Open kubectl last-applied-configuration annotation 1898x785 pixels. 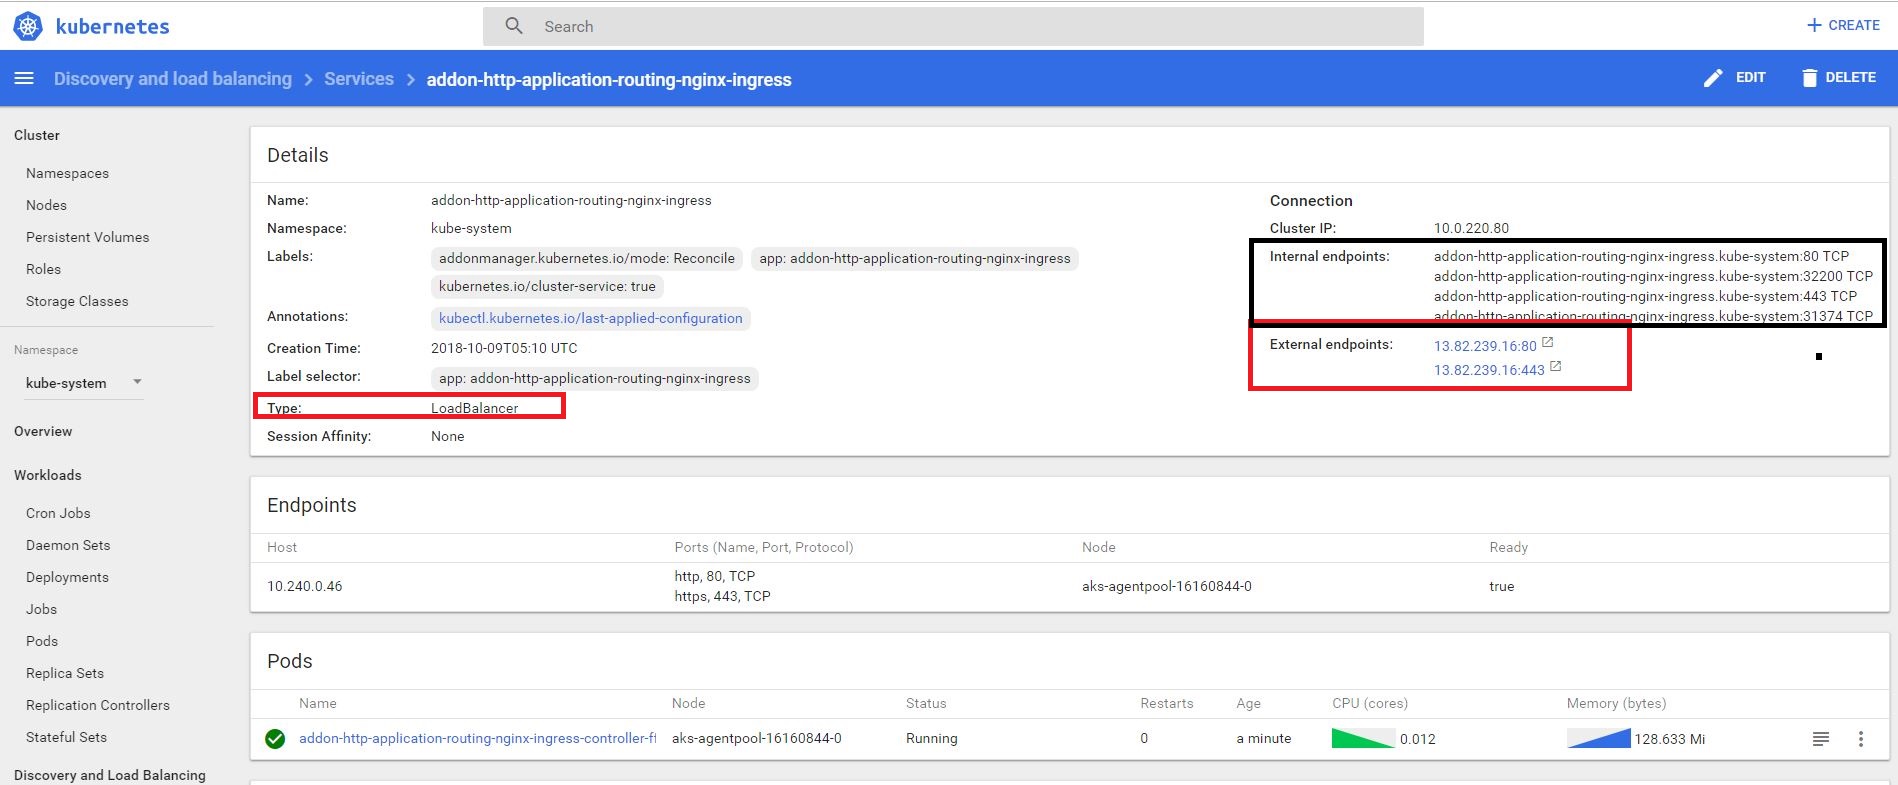tap(591, 318)
